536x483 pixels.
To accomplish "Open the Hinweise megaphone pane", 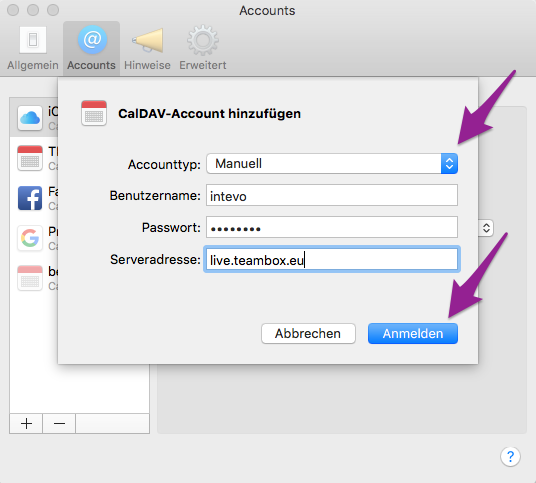I will pos(147,48).
